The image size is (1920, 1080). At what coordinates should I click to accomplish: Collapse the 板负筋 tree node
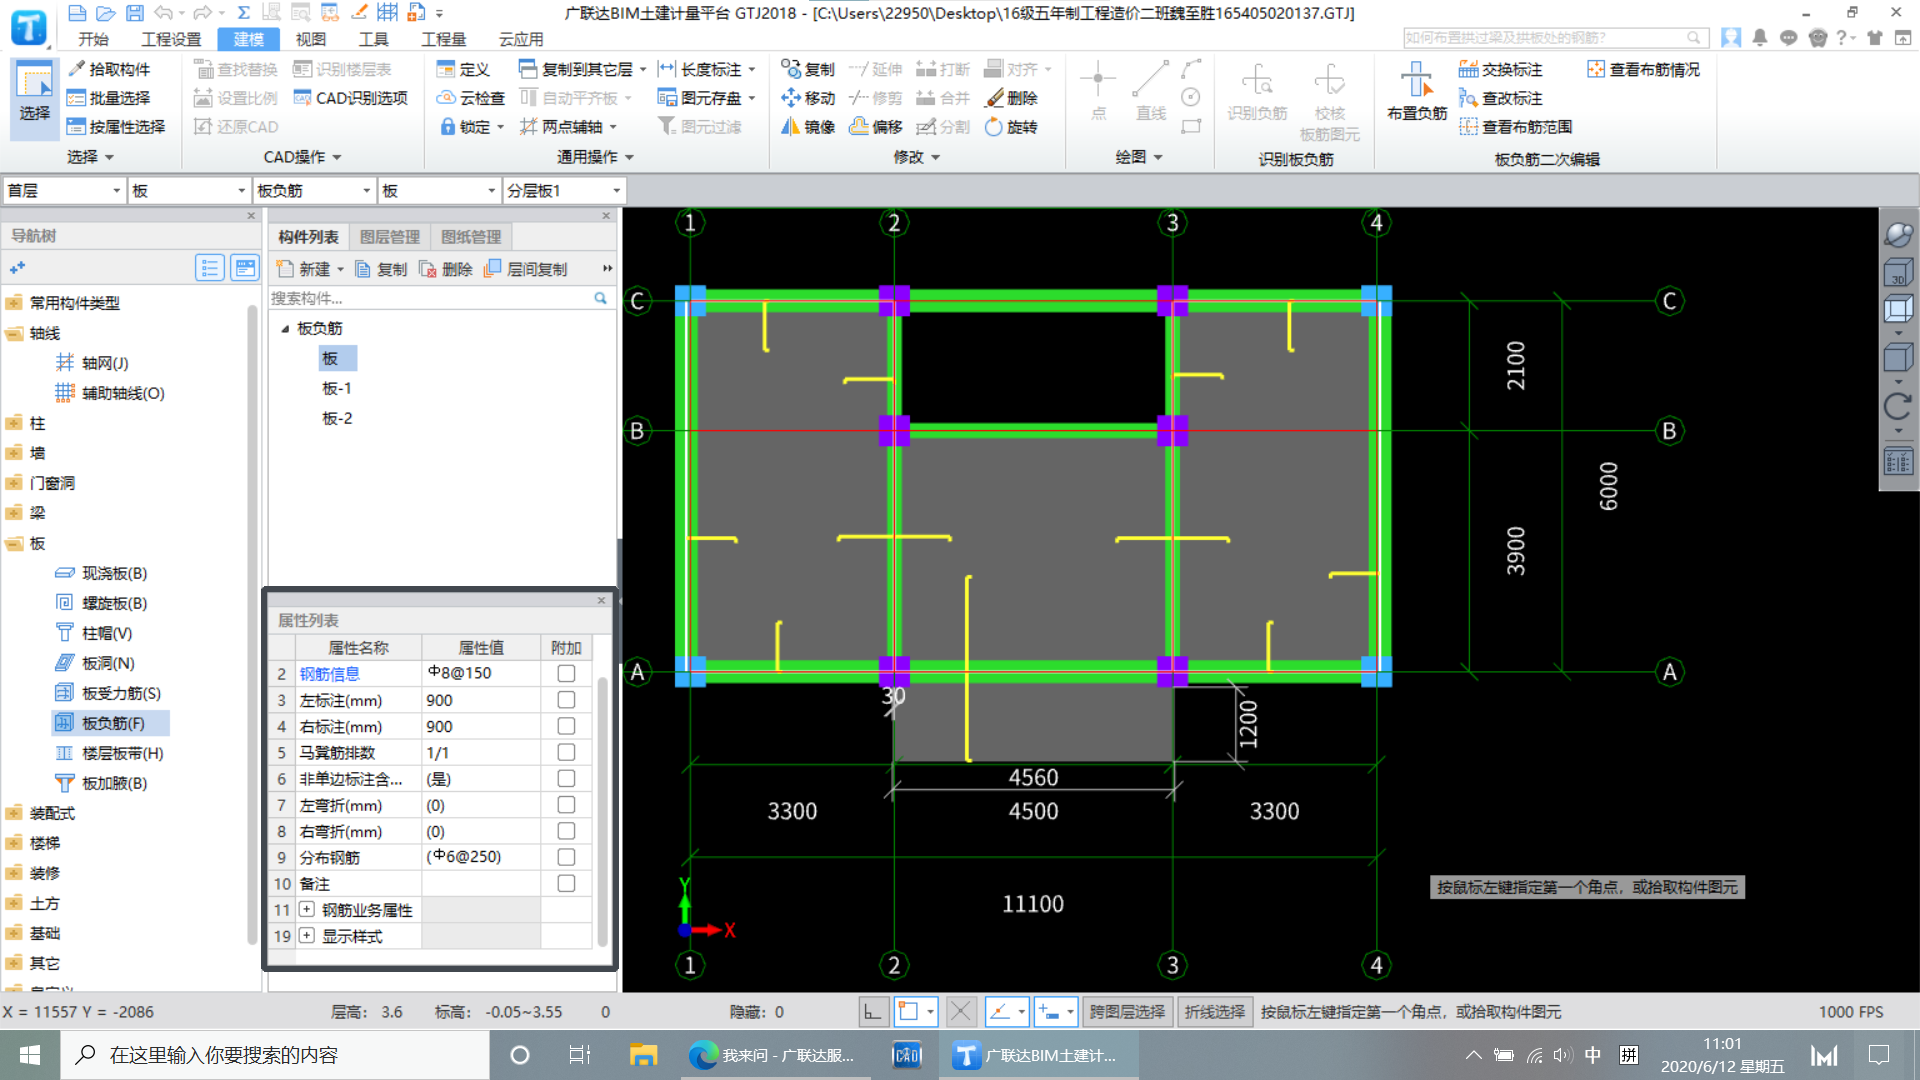click(285, 328)
